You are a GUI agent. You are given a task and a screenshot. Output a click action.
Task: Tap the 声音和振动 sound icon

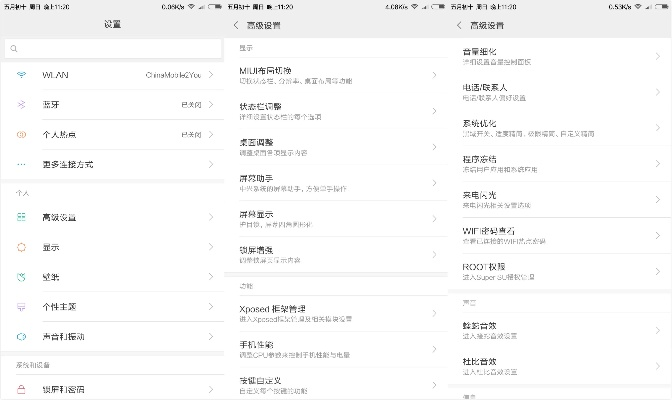tap(21, 337)
